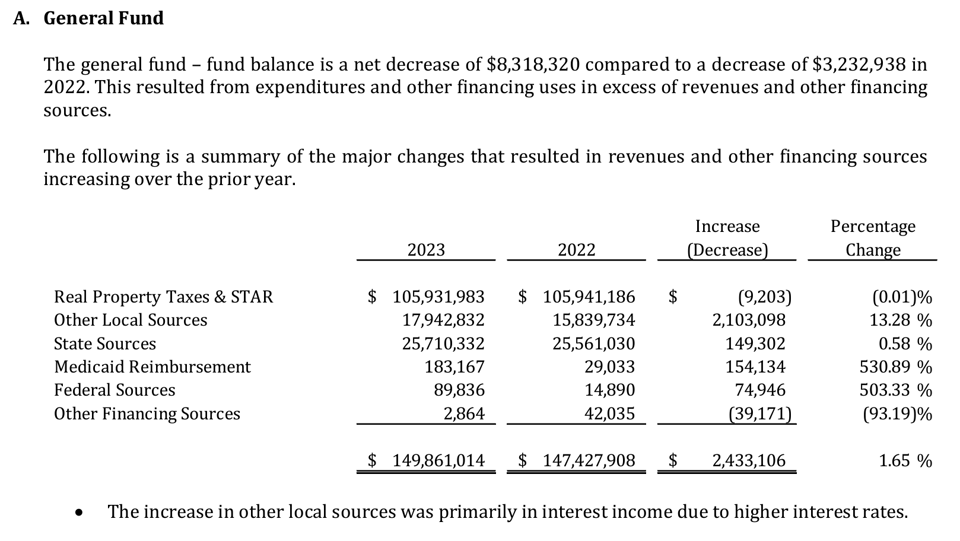This screenshot has height=541, width=960.
Task: Click the 2022 total value 147,427,908
Action: pos(588,461)
